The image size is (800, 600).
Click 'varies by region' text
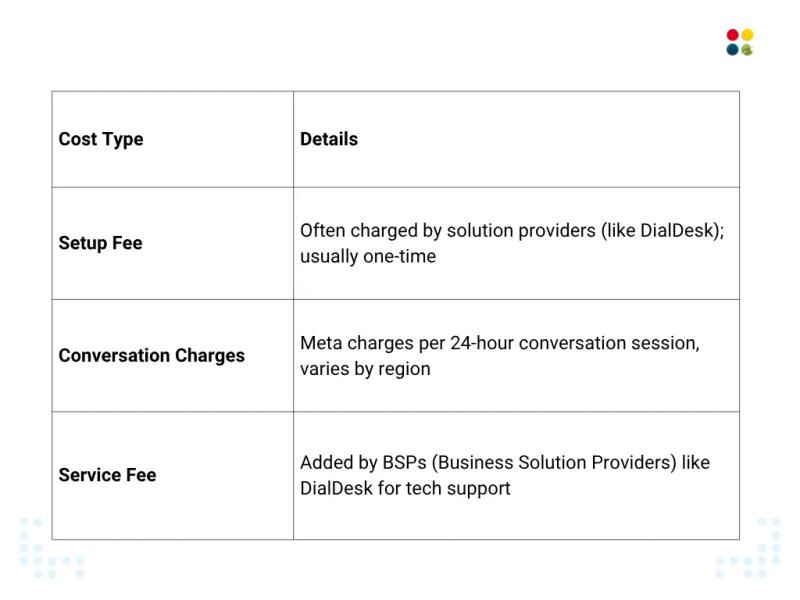(365, 369)
